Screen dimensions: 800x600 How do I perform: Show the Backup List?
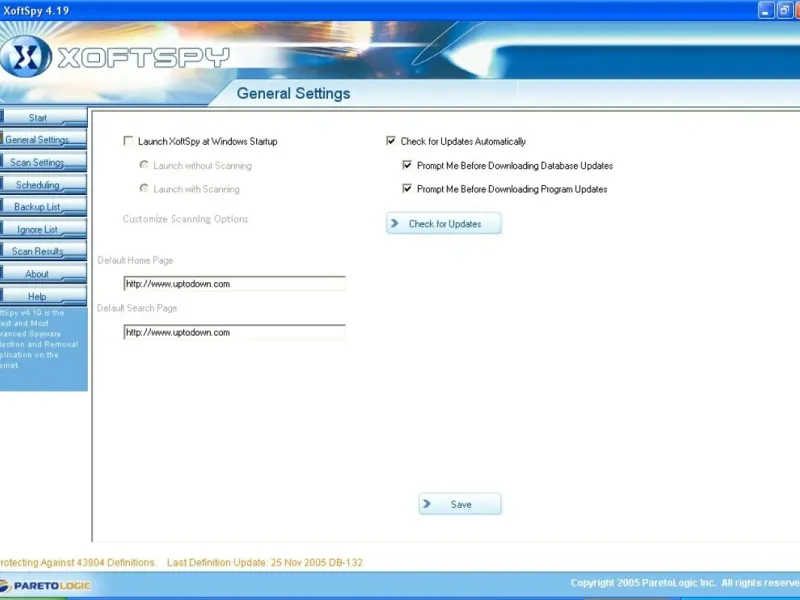[43, 207]
